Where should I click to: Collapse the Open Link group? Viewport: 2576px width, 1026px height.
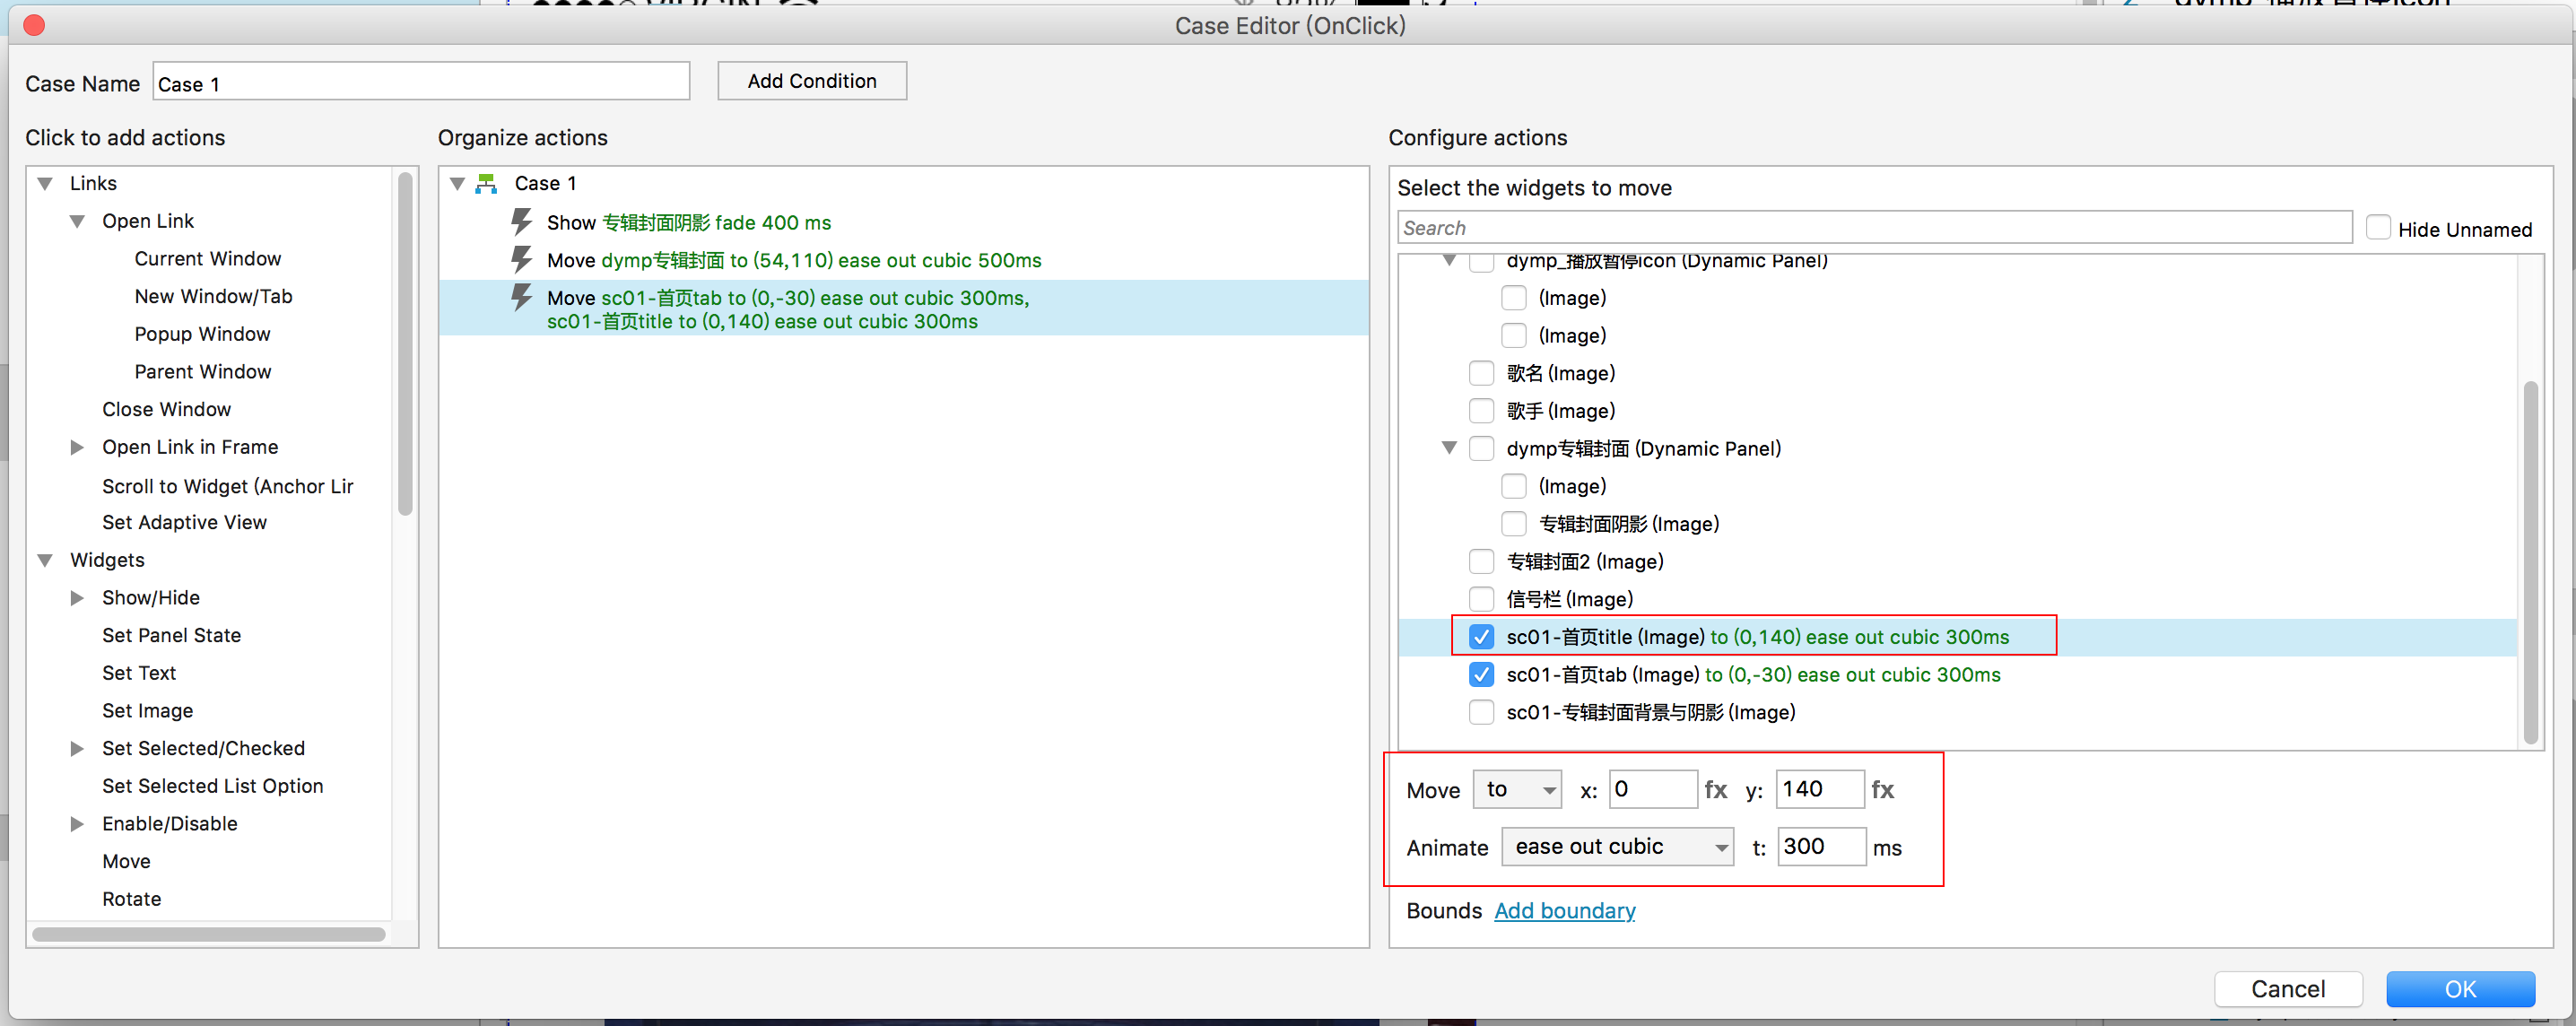tap(77, 221)
